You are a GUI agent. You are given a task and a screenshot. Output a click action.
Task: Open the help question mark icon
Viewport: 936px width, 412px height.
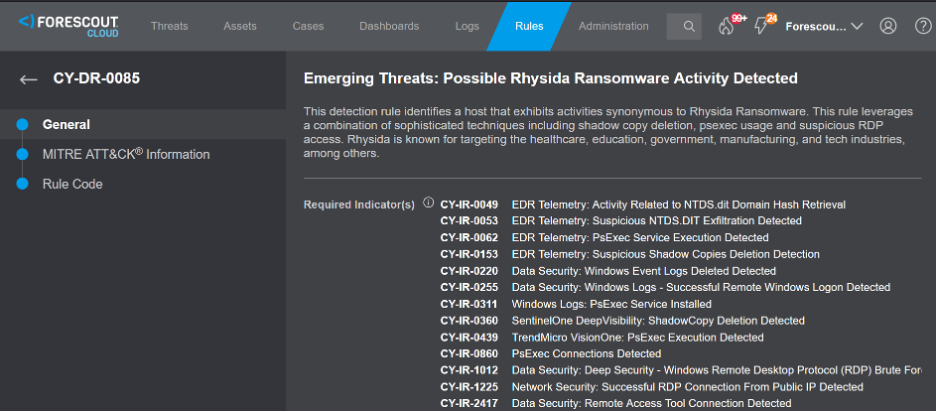tap(922, 26)
